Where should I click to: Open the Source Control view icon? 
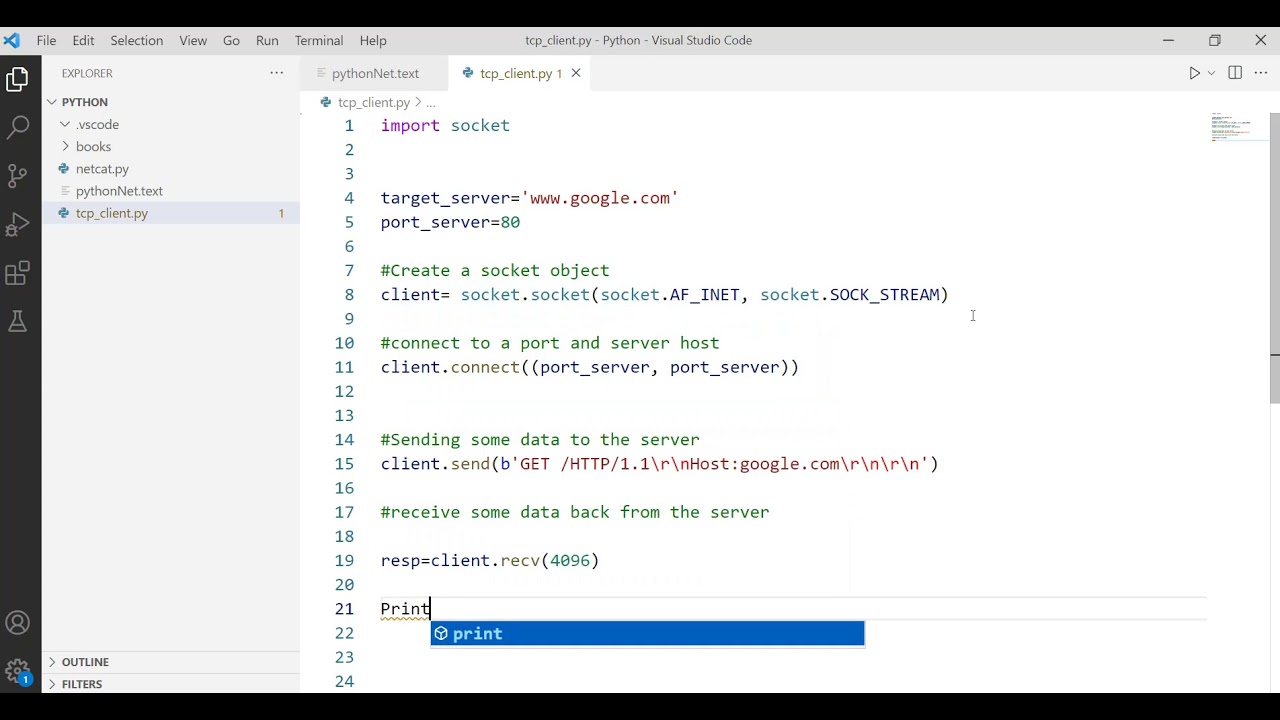[x=17, y=176]
